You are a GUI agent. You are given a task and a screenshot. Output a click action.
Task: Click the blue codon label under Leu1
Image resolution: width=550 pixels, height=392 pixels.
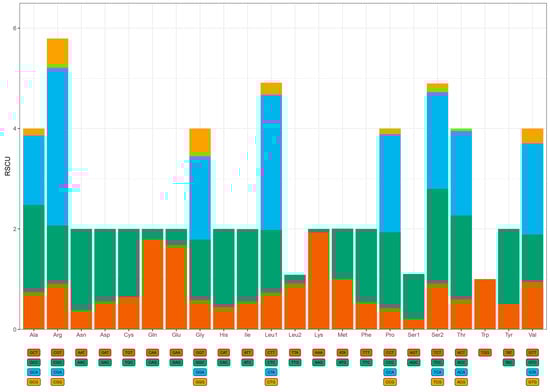point(271,372)
